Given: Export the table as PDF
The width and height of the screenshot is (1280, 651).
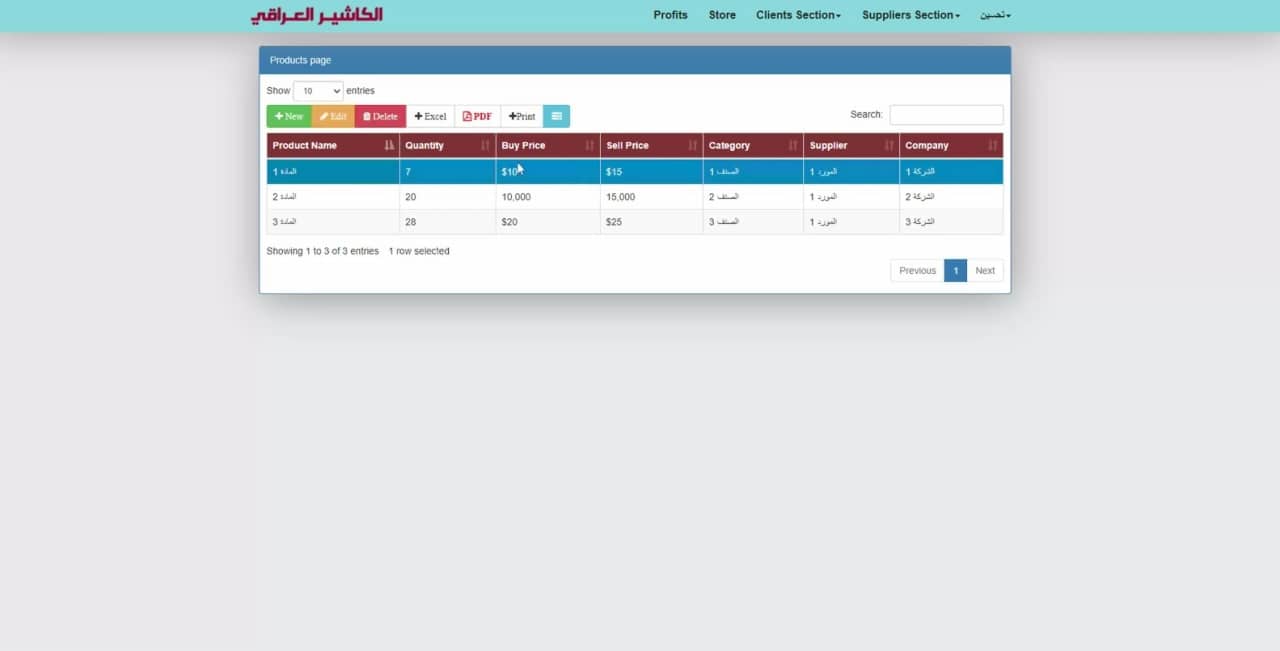Looking at the screenshot, I should point(477,116).
